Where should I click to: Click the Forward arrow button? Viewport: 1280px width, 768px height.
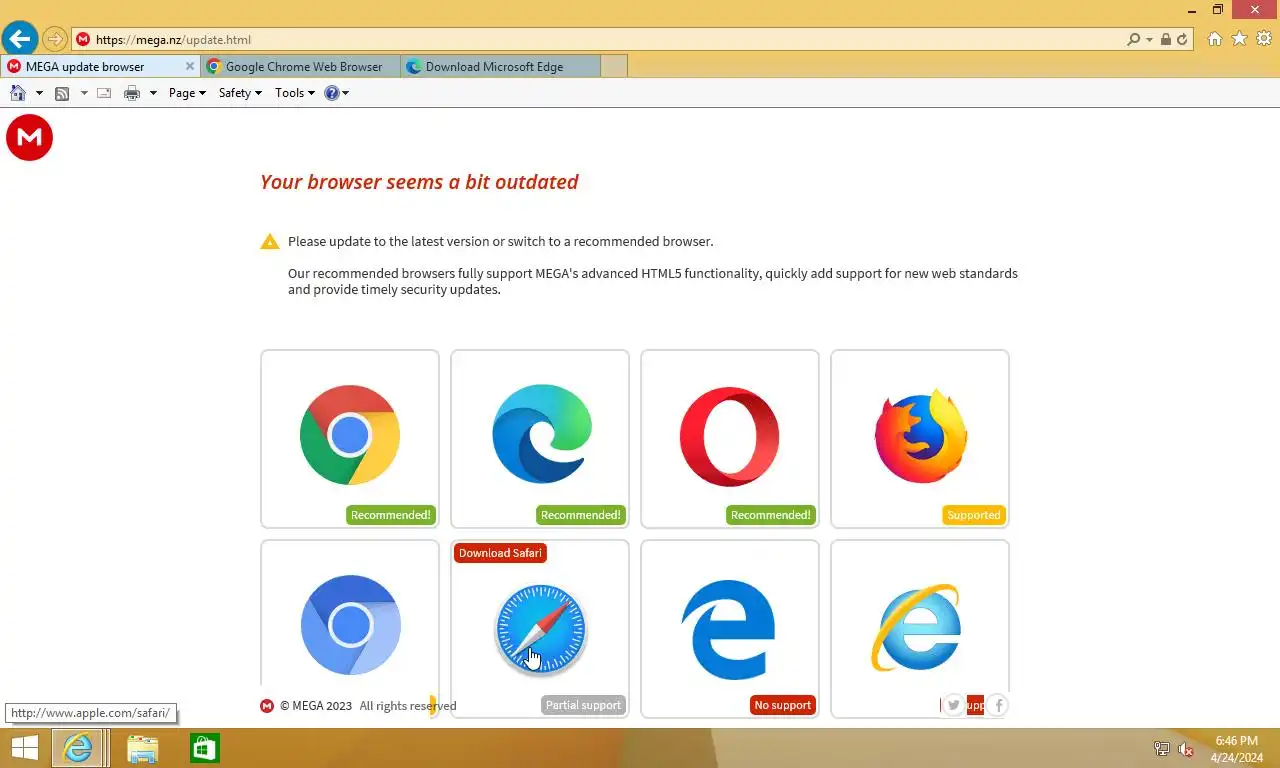pyautogui.click(x=54, y=40)
